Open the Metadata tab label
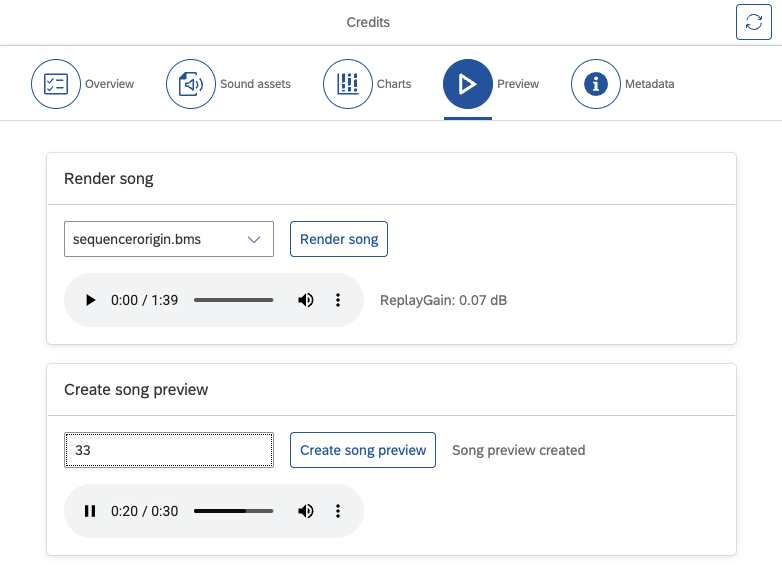This screenshot has width=782, height=583. point(650,84)
